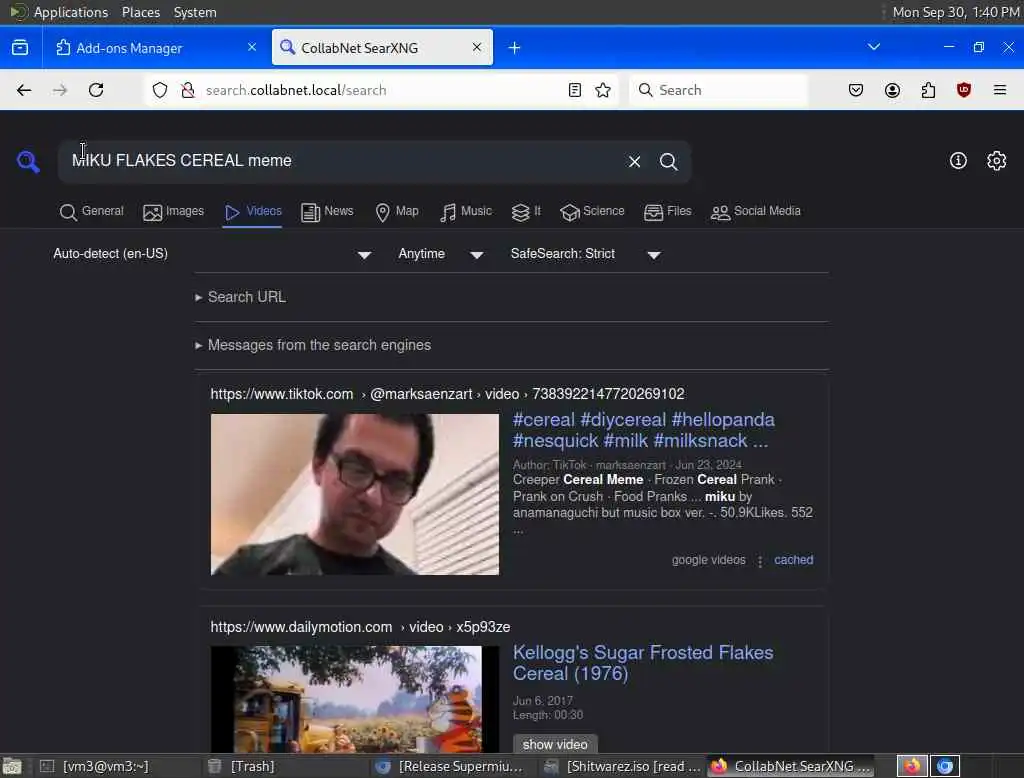Switch to the News category tab
This screenshot has height=778, width=1024.
pos(327,212)
